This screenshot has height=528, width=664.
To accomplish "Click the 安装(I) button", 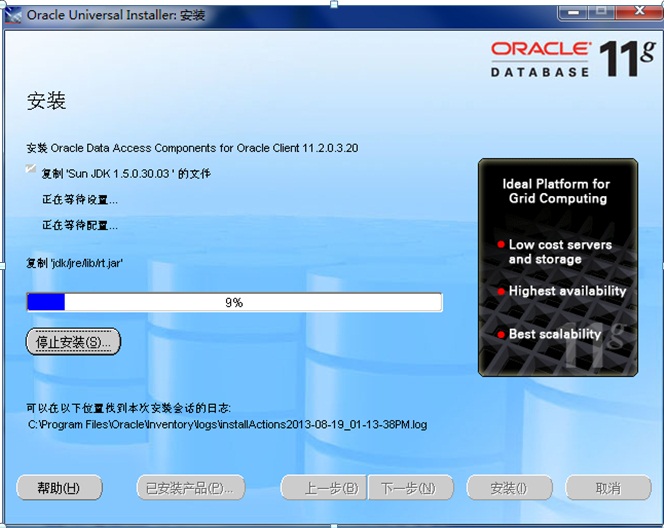I will pyautogui.click(x=509, y=488).
